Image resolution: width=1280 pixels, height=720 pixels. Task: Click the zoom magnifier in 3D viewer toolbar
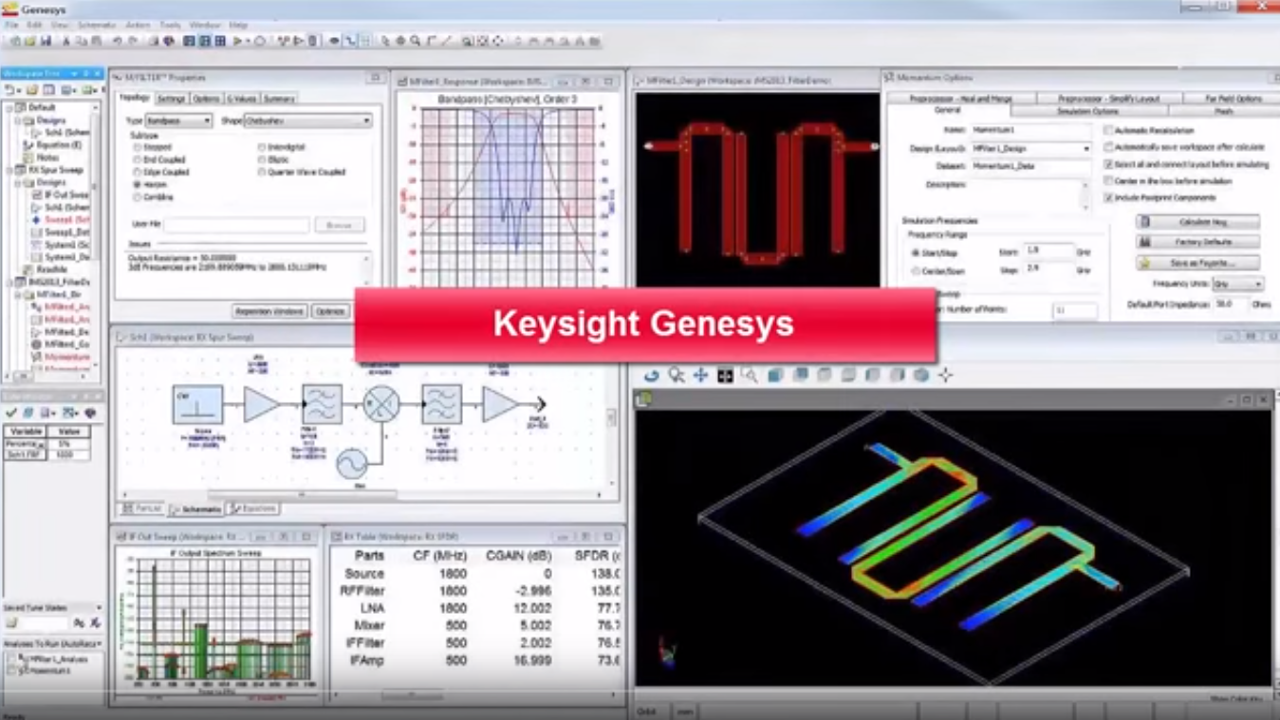[677, 375]
